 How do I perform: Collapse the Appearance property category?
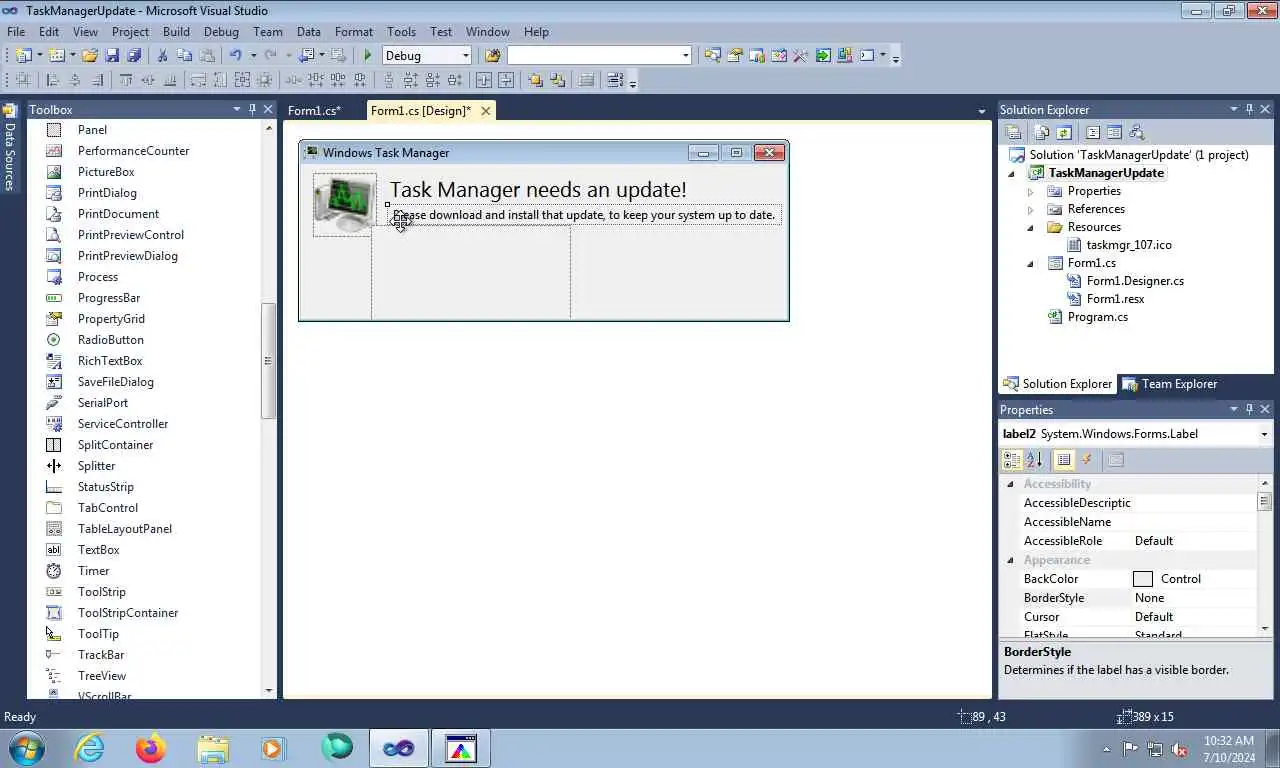pos(1010,560)
